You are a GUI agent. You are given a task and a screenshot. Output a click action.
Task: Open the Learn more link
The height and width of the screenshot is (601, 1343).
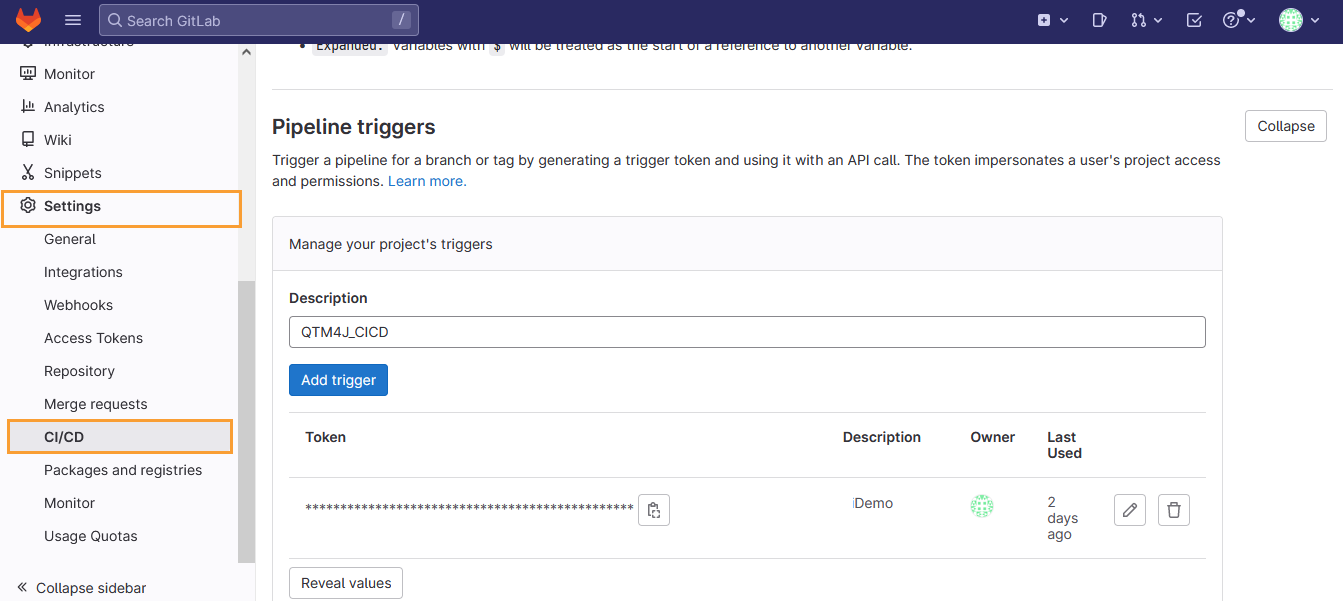tap(426, 181)
